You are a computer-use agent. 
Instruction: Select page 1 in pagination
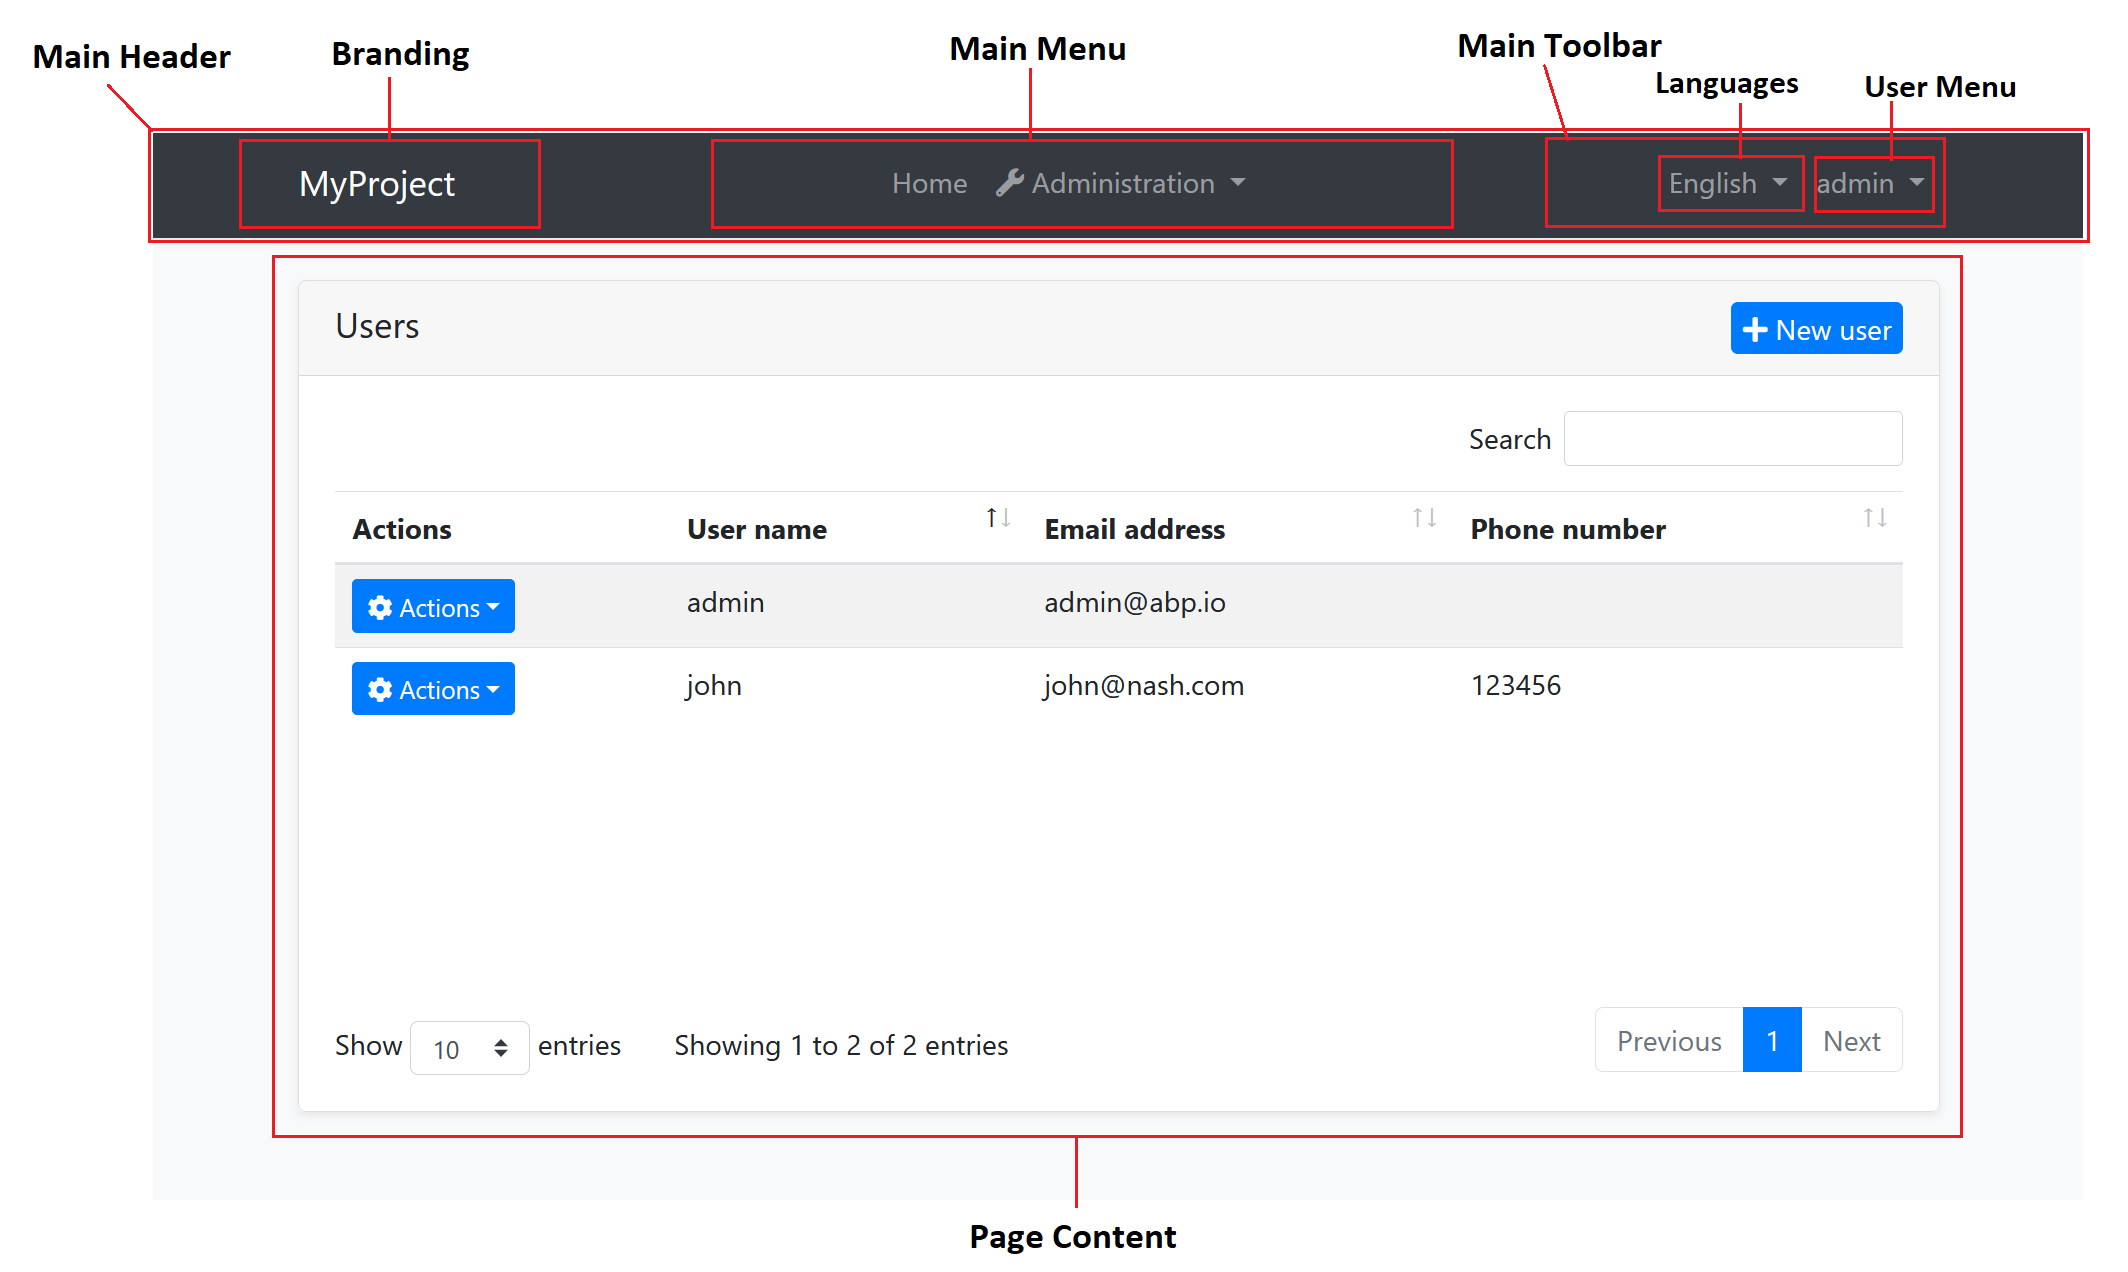pos(1772,1040)
